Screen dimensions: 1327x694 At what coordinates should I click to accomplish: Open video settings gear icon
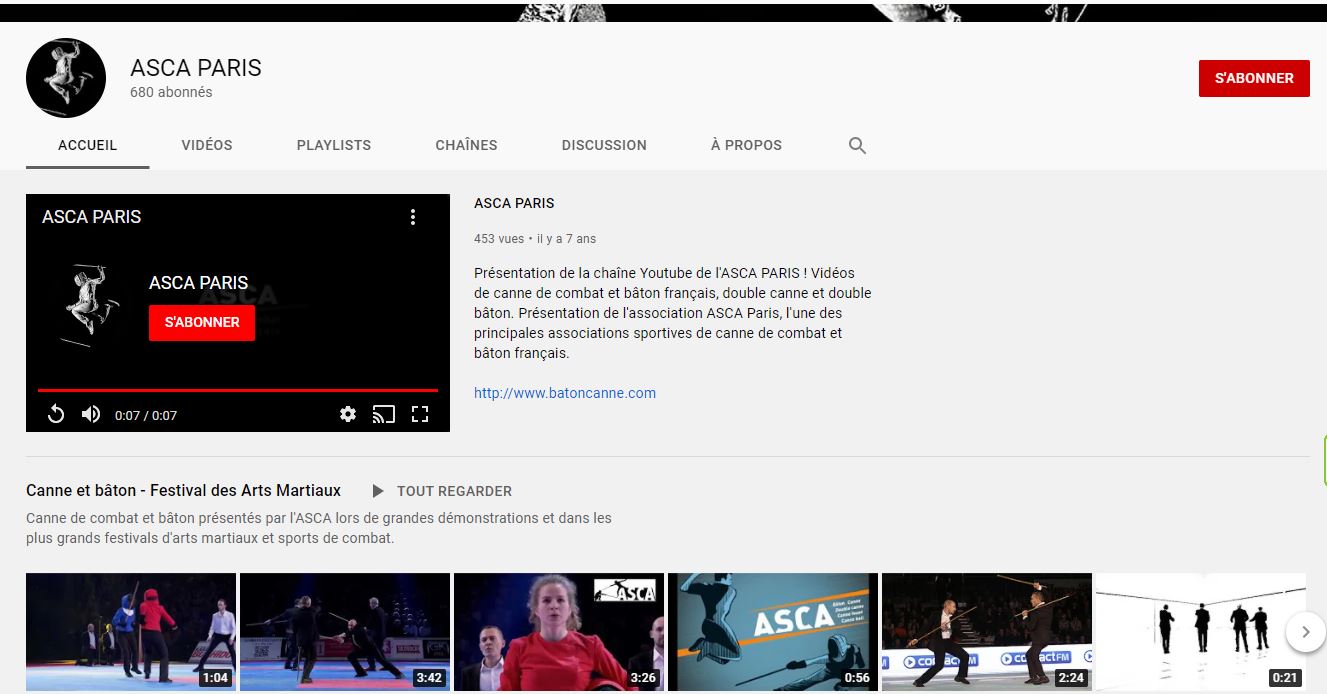pyautogui.click(x=348, y=414)
